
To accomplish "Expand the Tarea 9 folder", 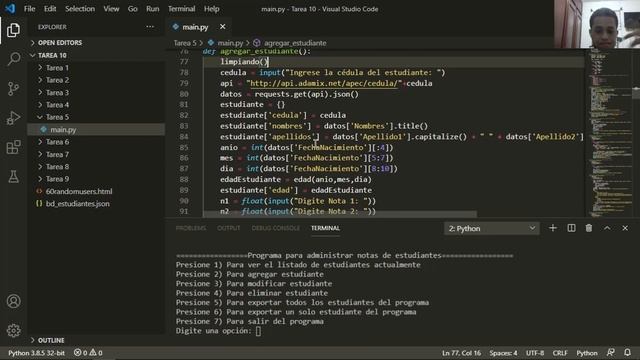I will point(57,179).
